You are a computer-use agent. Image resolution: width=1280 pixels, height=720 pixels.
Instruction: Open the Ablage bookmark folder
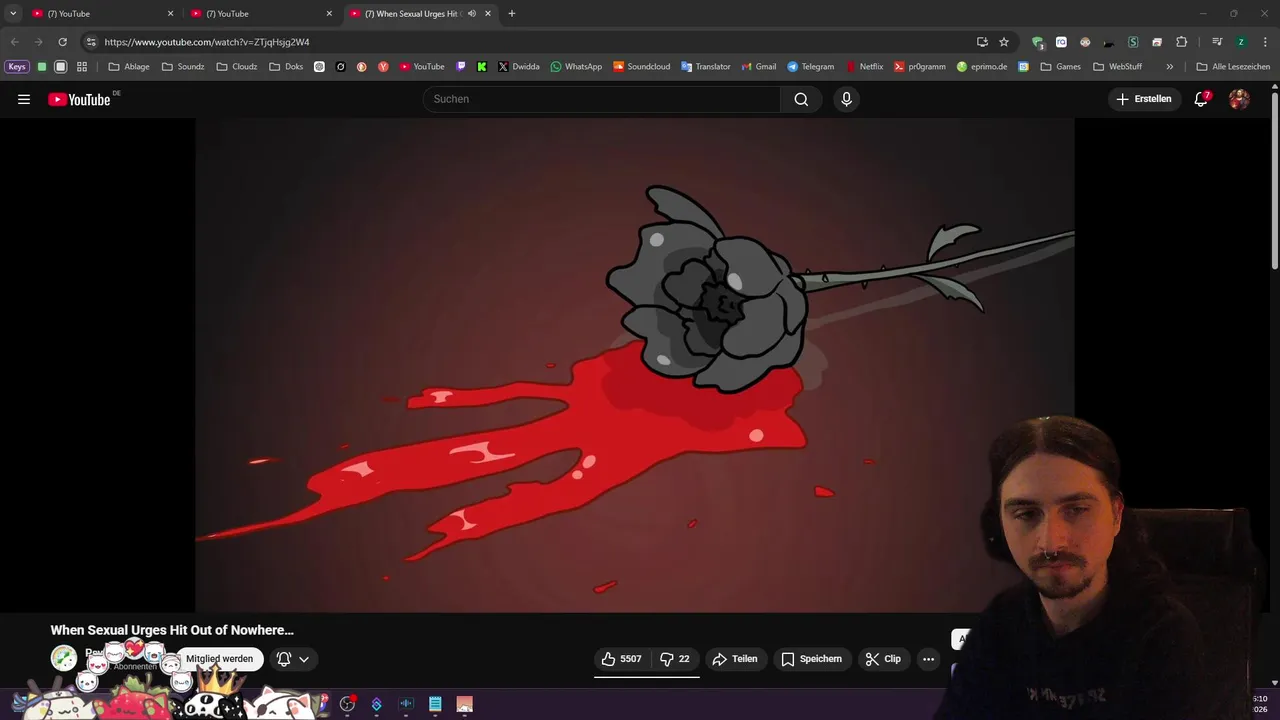click(129, 67)
